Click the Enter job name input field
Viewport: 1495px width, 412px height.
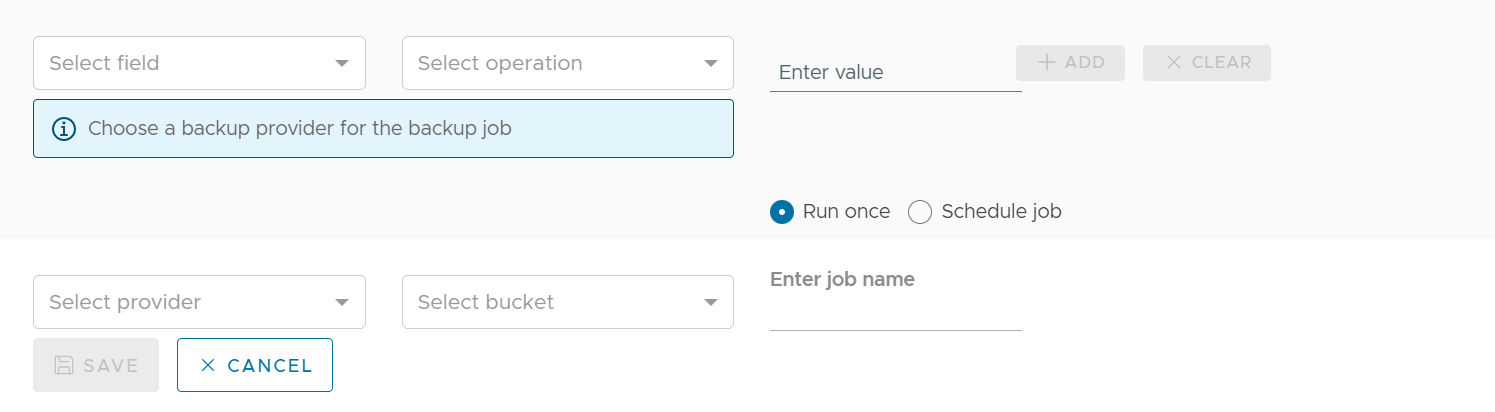coord(895,314)
